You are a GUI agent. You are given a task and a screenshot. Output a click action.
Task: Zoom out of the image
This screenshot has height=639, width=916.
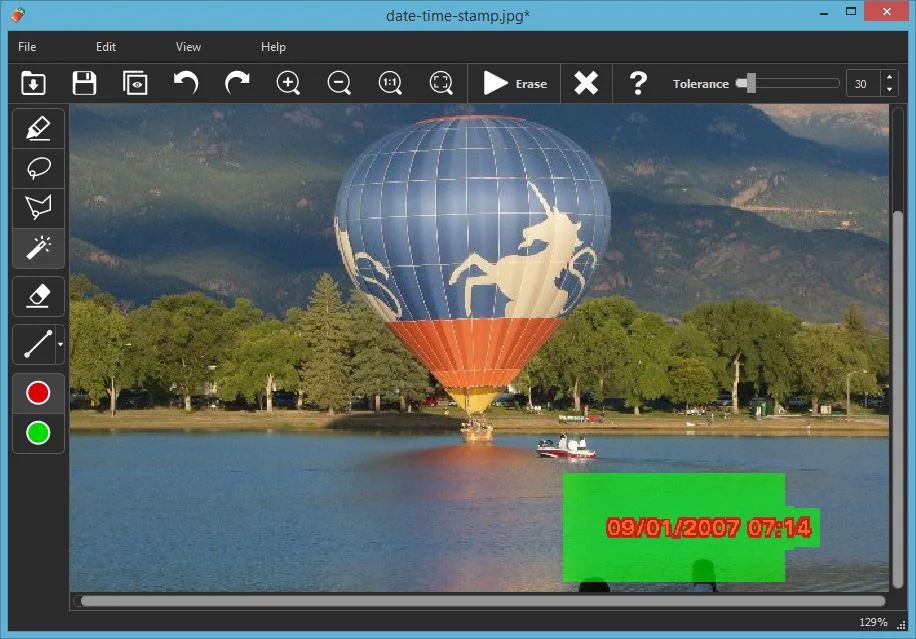[x=339, y=83]
